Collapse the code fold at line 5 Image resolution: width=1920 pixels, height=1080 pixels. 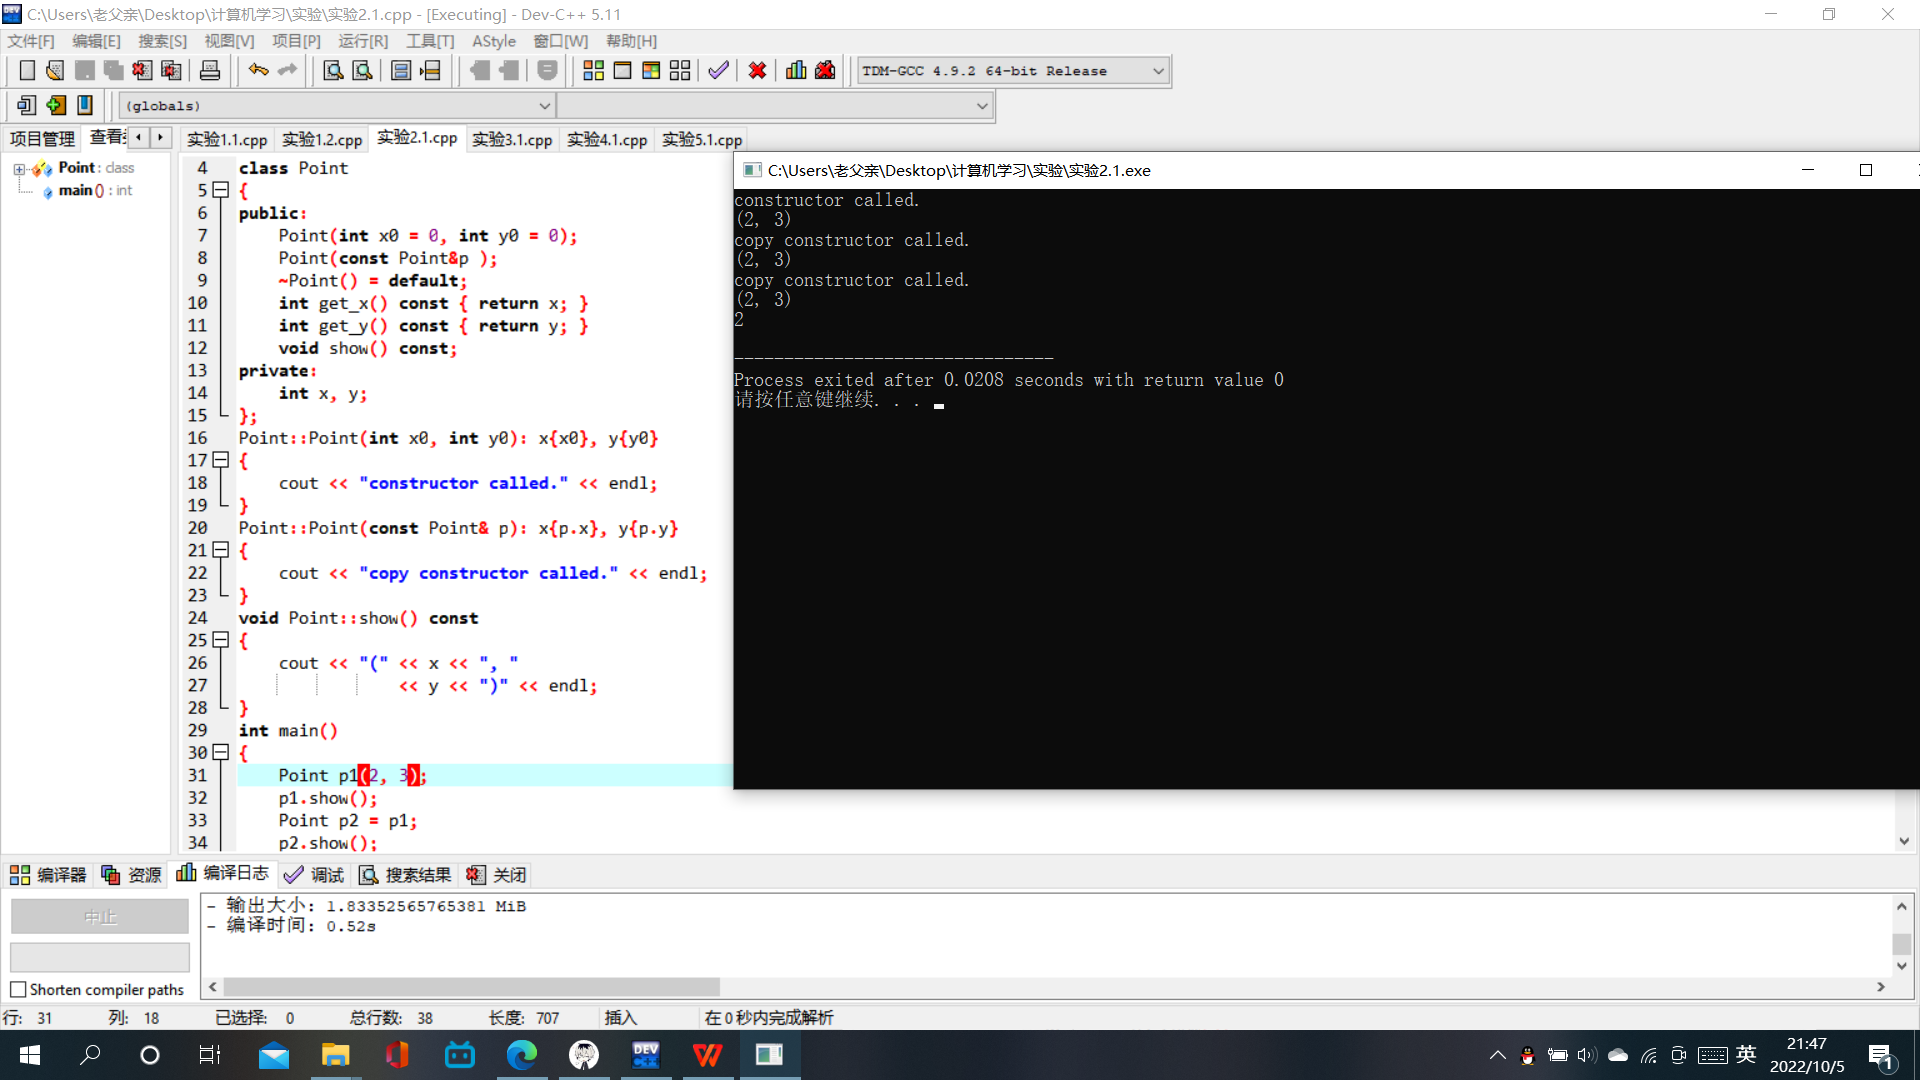(x=221, y=190)
